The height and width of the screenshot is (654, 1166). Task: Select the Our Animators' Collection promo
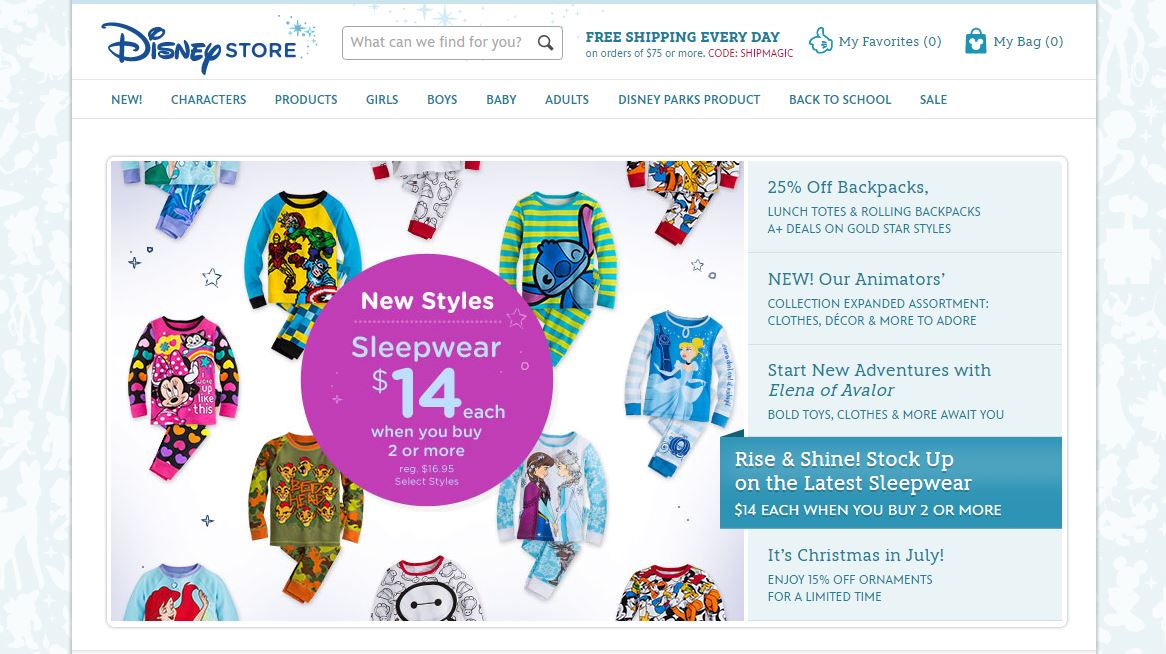tap(905, 298)
